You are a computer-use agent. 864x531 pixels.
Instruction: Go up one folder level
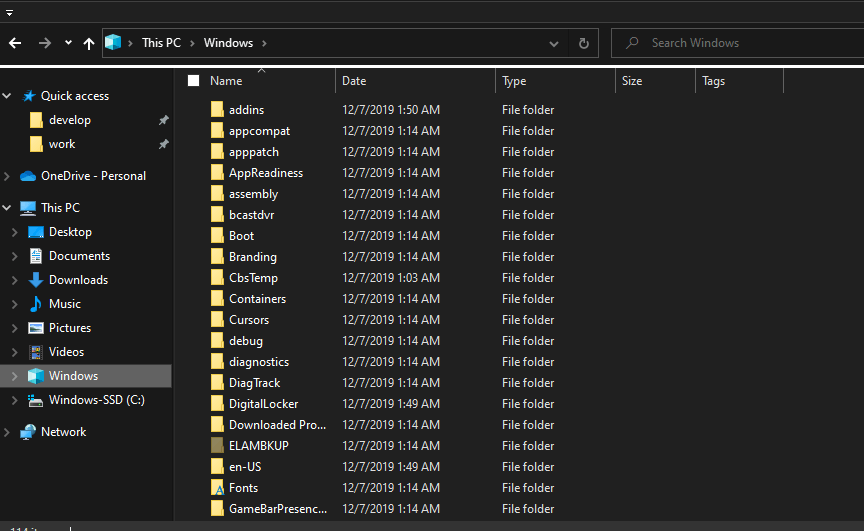coord(89,44)
